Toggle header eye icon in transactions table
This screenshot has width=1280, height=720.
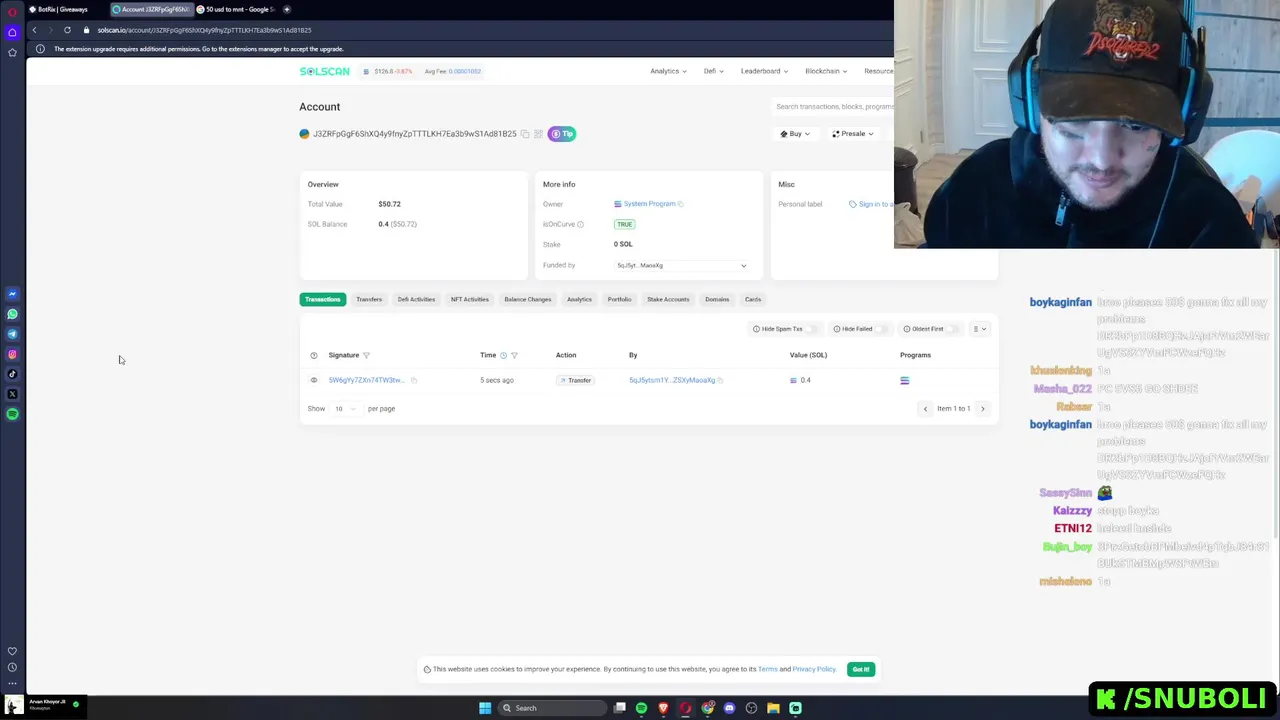pyautogui.click(x=313, y=355)
